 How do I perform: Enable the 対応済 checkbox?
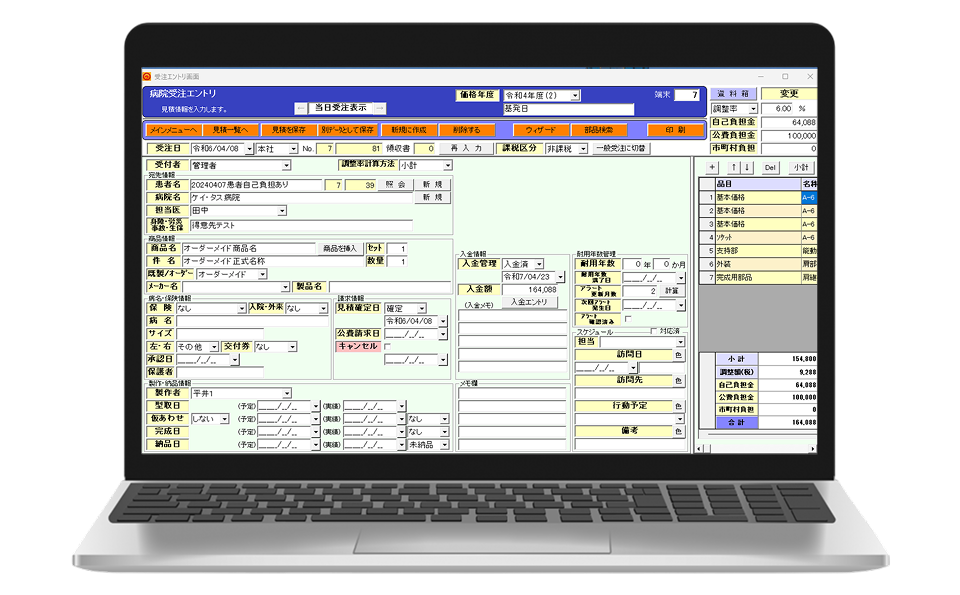click(654, 331)
